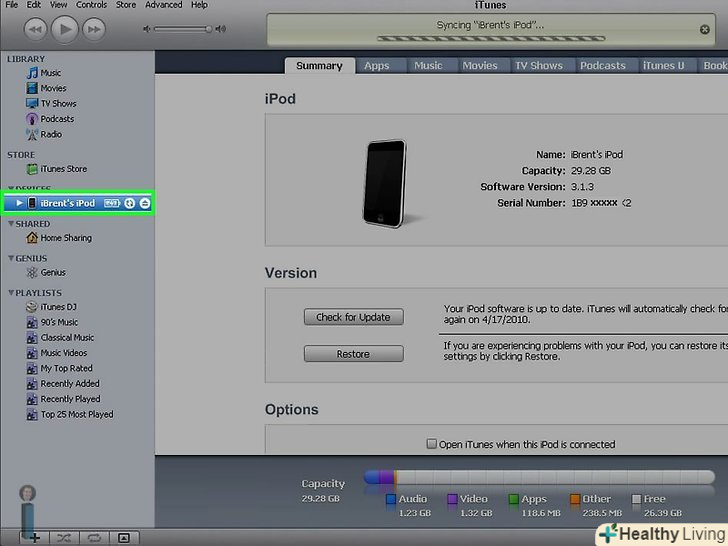Select the Podcasts library icon
The width and height of the screenshot is (728, 546).
32,119
